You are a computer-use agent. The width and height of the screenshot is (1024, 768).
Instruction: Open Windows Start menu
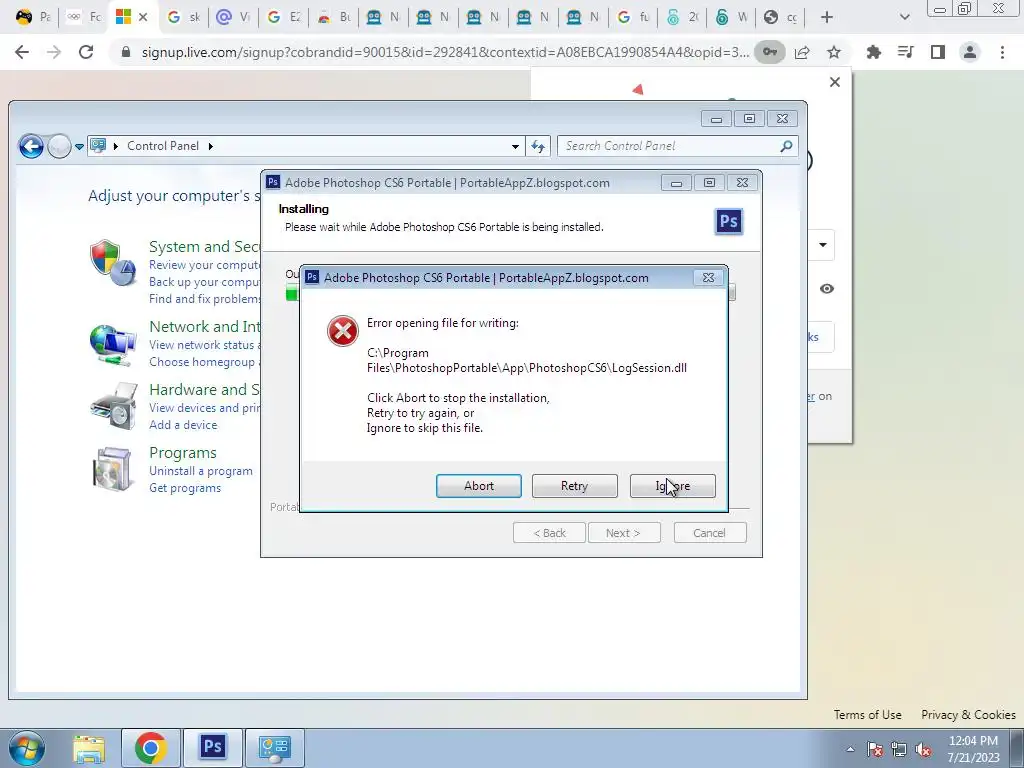coord(27,748)
